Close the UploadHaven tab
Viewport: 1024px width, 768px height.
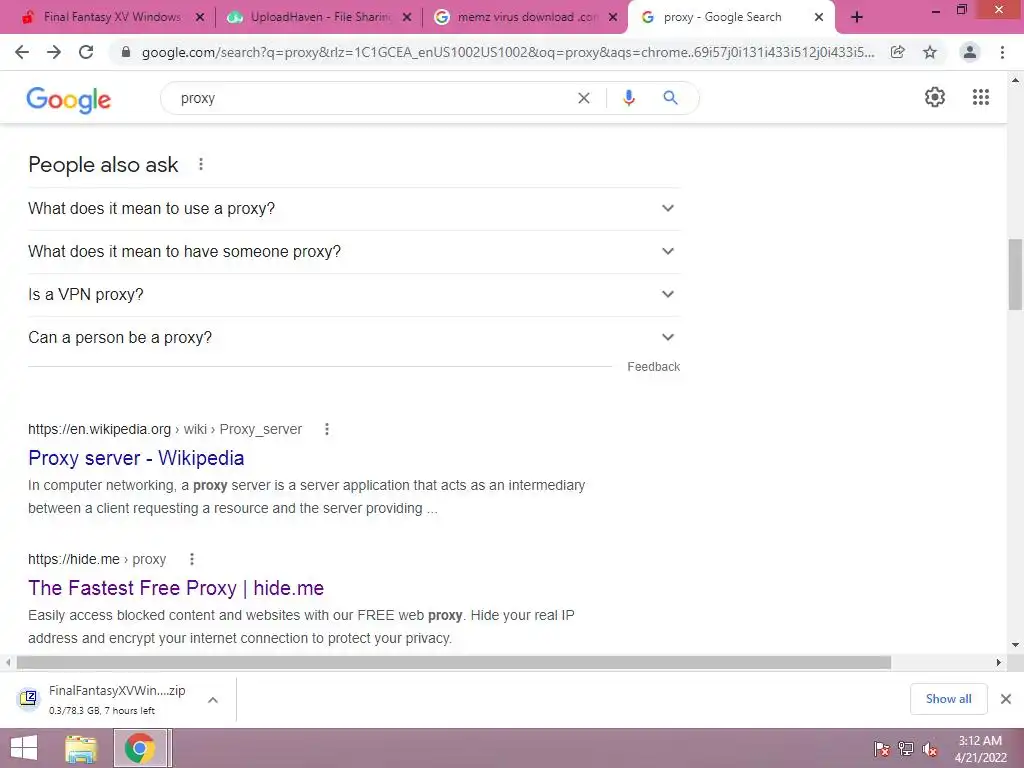407,18
